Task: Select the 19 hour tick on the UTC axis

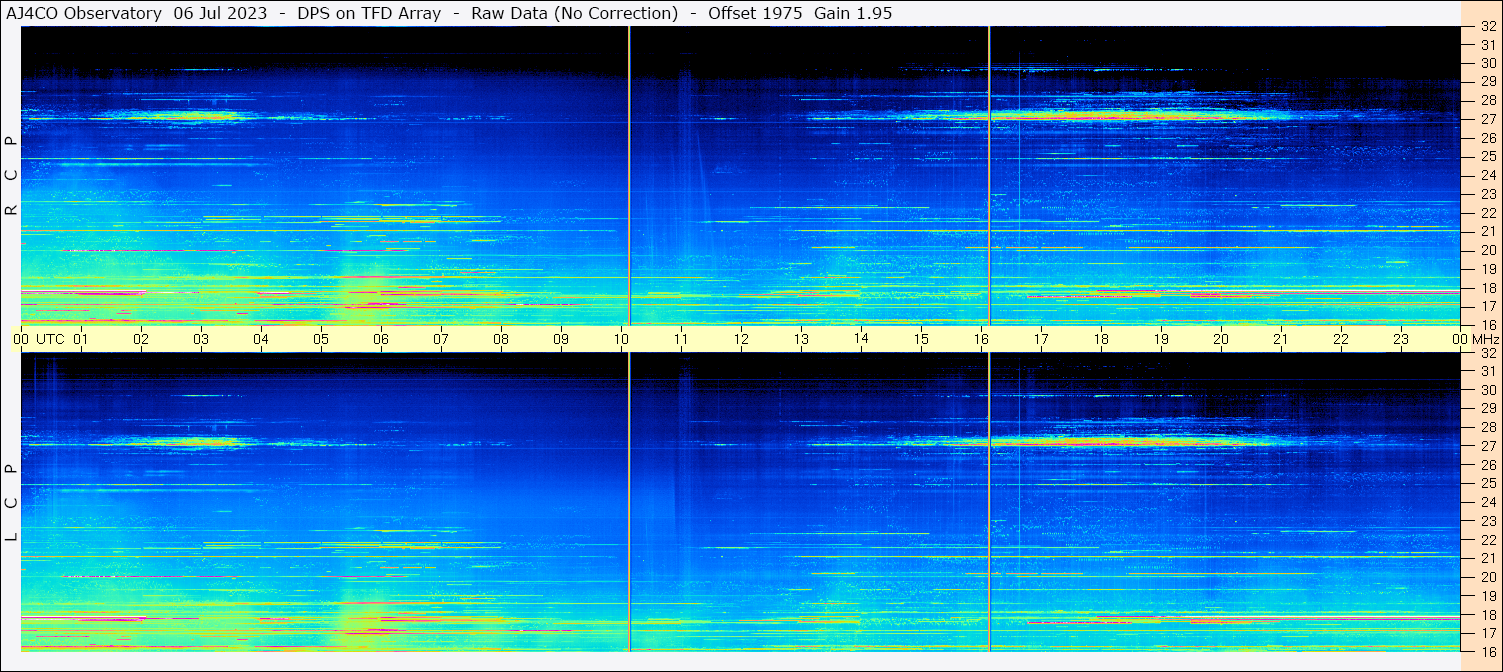Action: [1160, 339]
